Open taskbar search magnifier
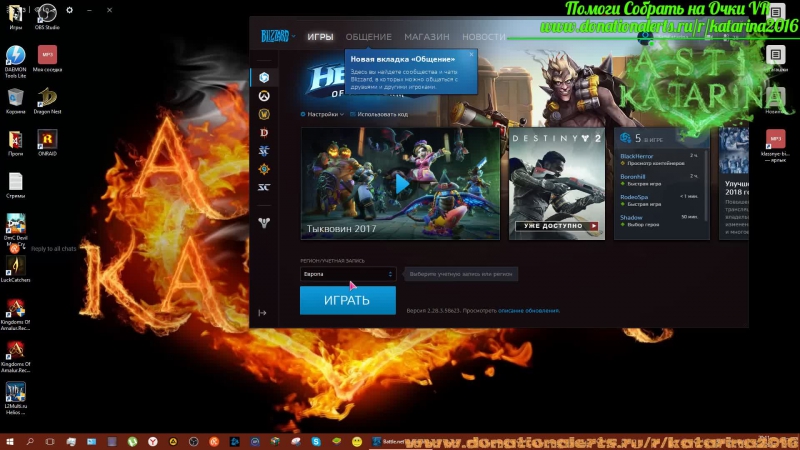800x450 pixels. pyautogui.click(x=30, y=441)
